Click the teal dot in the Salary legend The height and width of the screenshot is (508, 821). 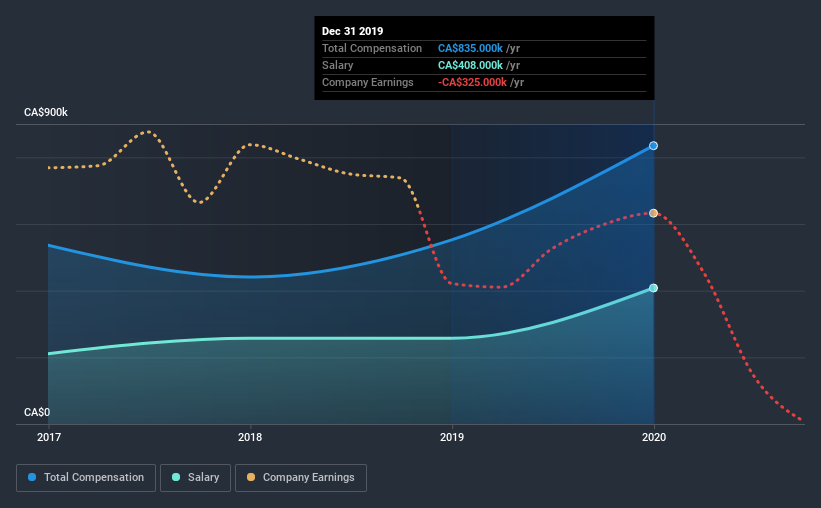click(176, 477)
